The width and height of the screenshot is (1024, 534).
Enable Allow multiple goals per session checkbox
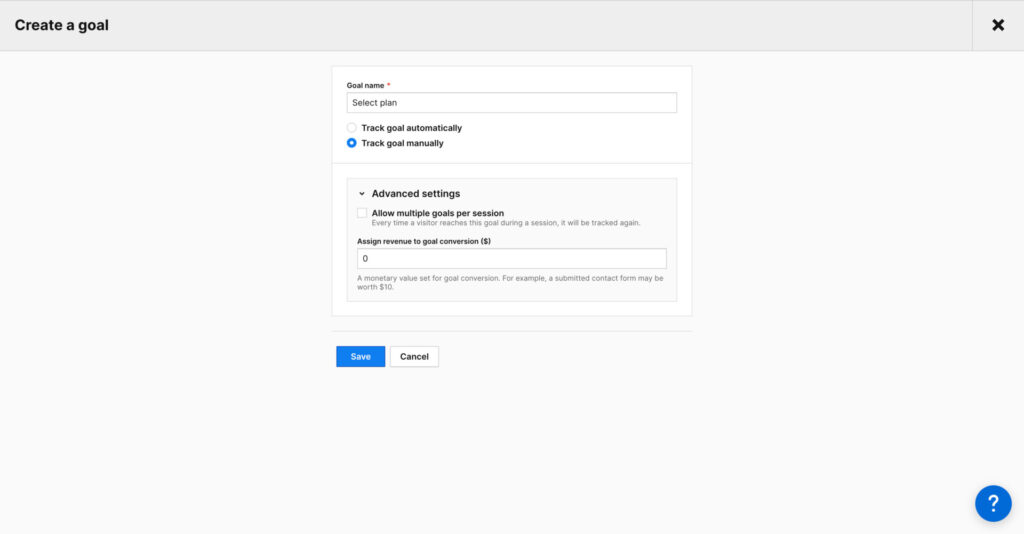362,213
